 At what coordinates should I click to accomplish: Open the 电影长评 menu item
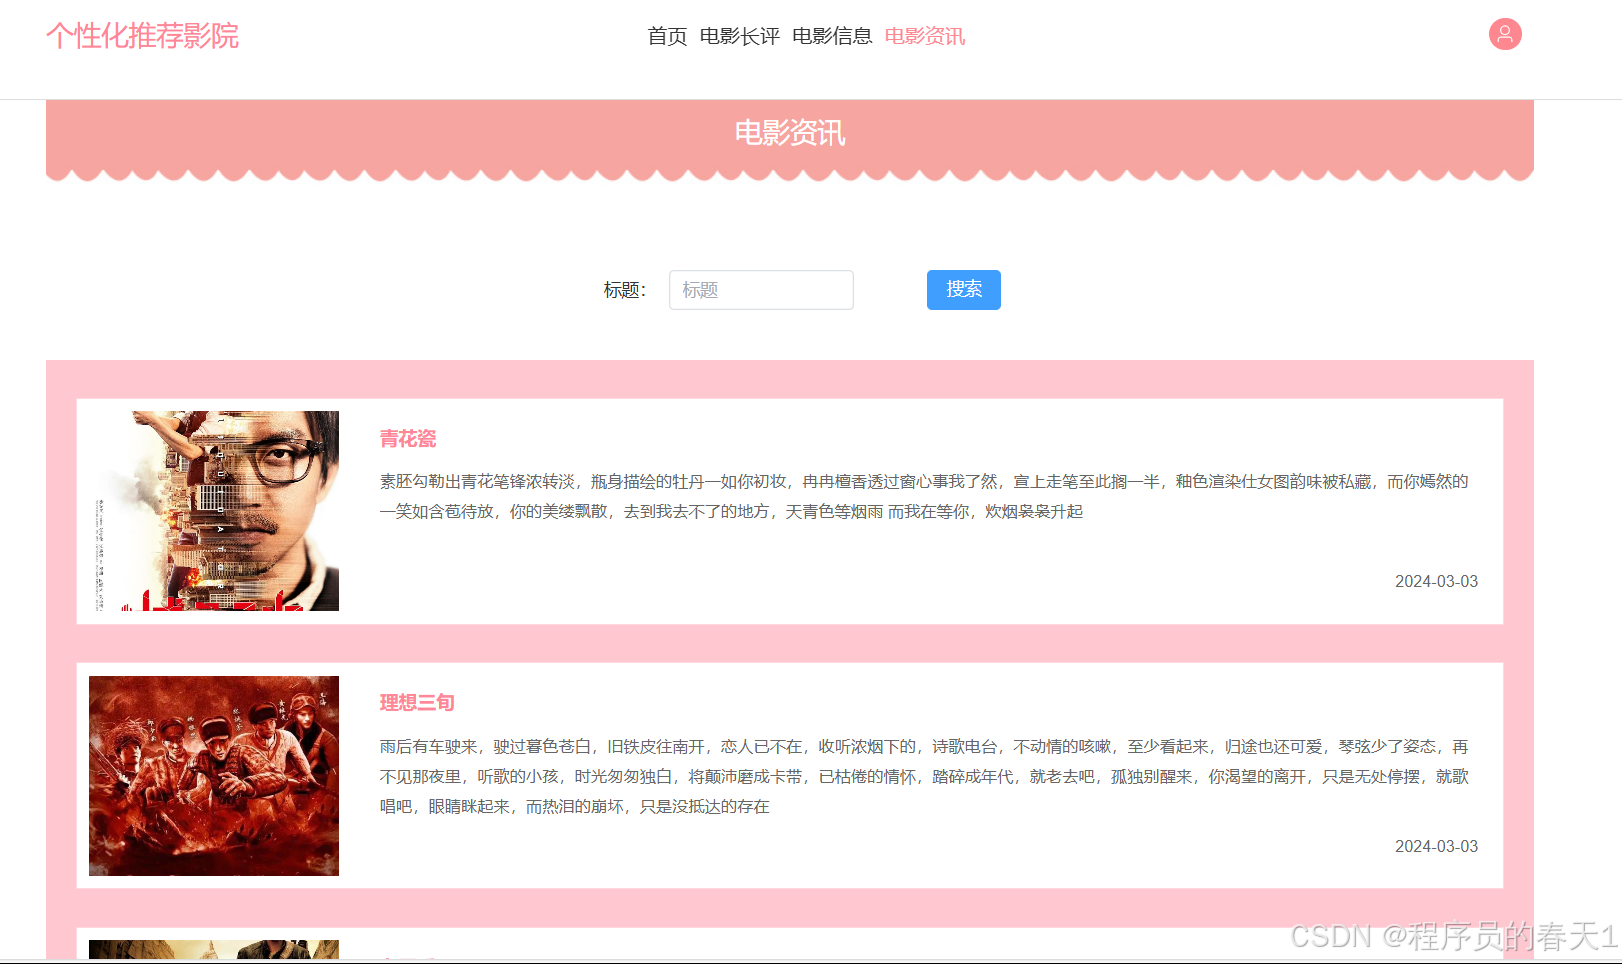(739, 36)
